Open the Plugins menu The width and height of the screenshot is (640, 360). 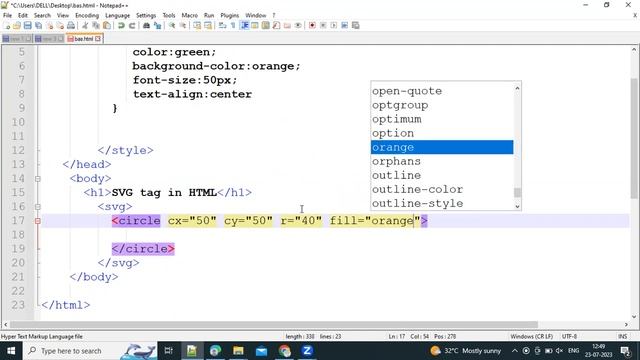point(230,16)
